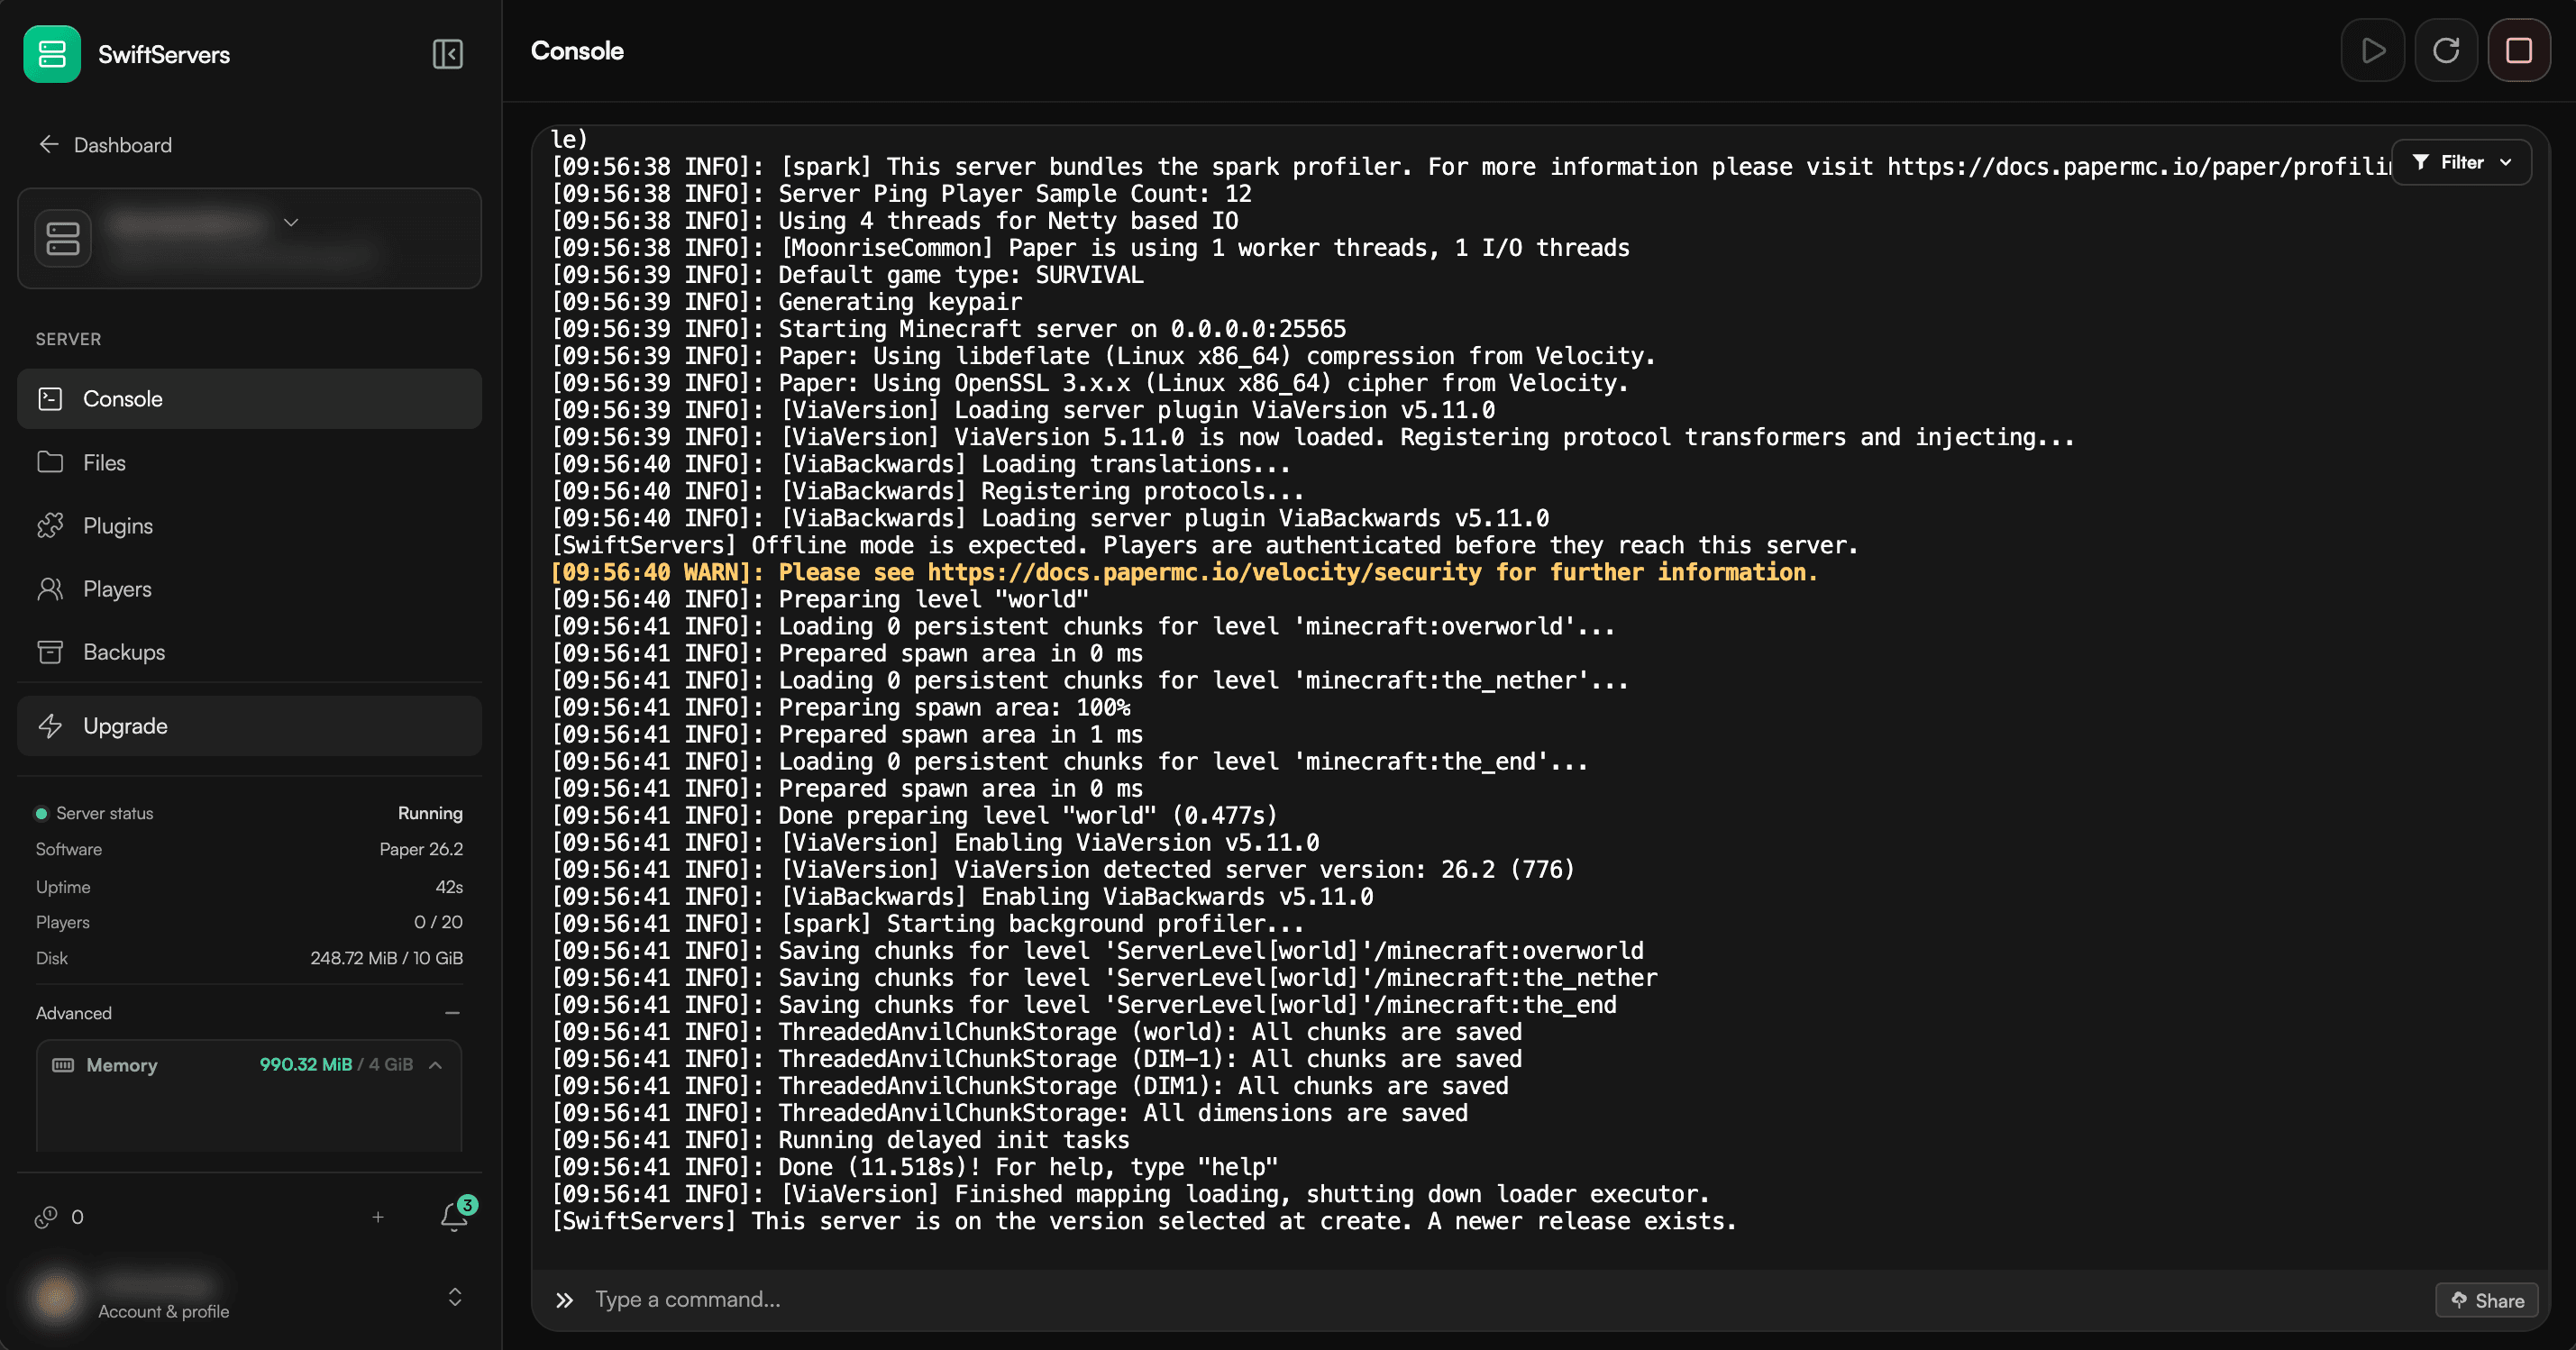Click the SERVER section label
The image size is (2576, 1350).
click(x=68, y=339)
